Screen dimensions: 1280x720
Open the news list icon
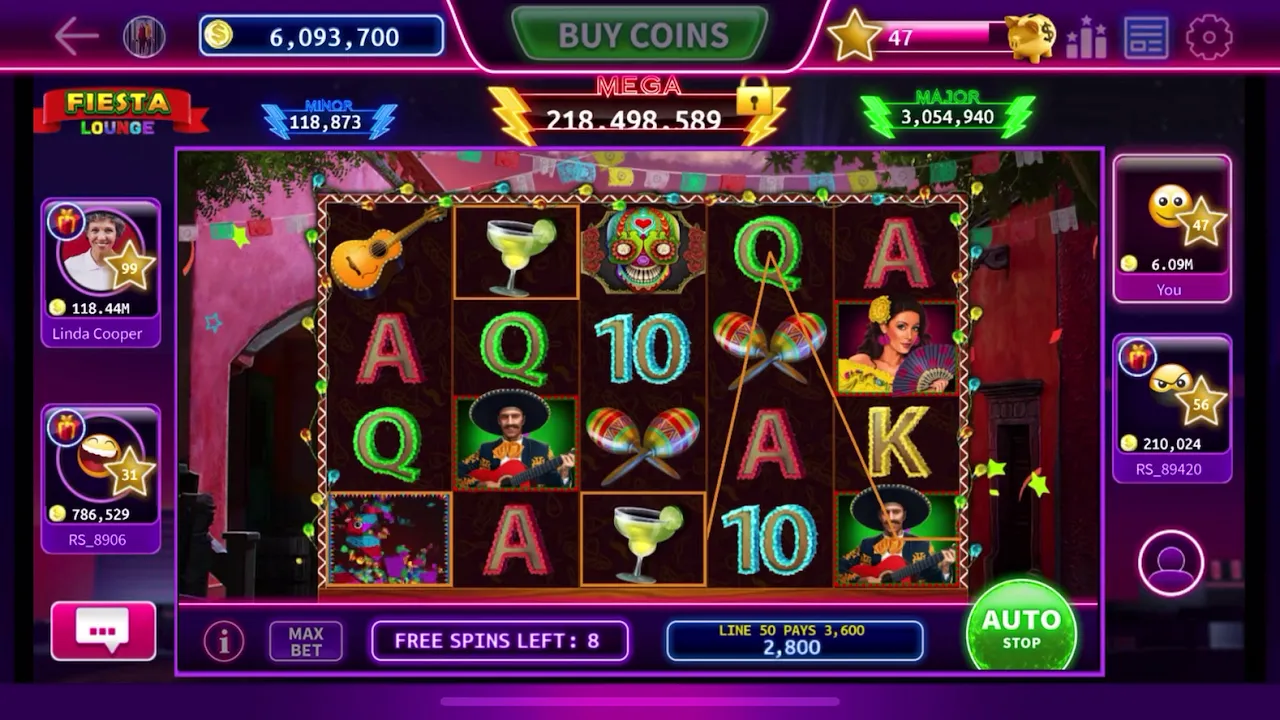[1146, 38]
